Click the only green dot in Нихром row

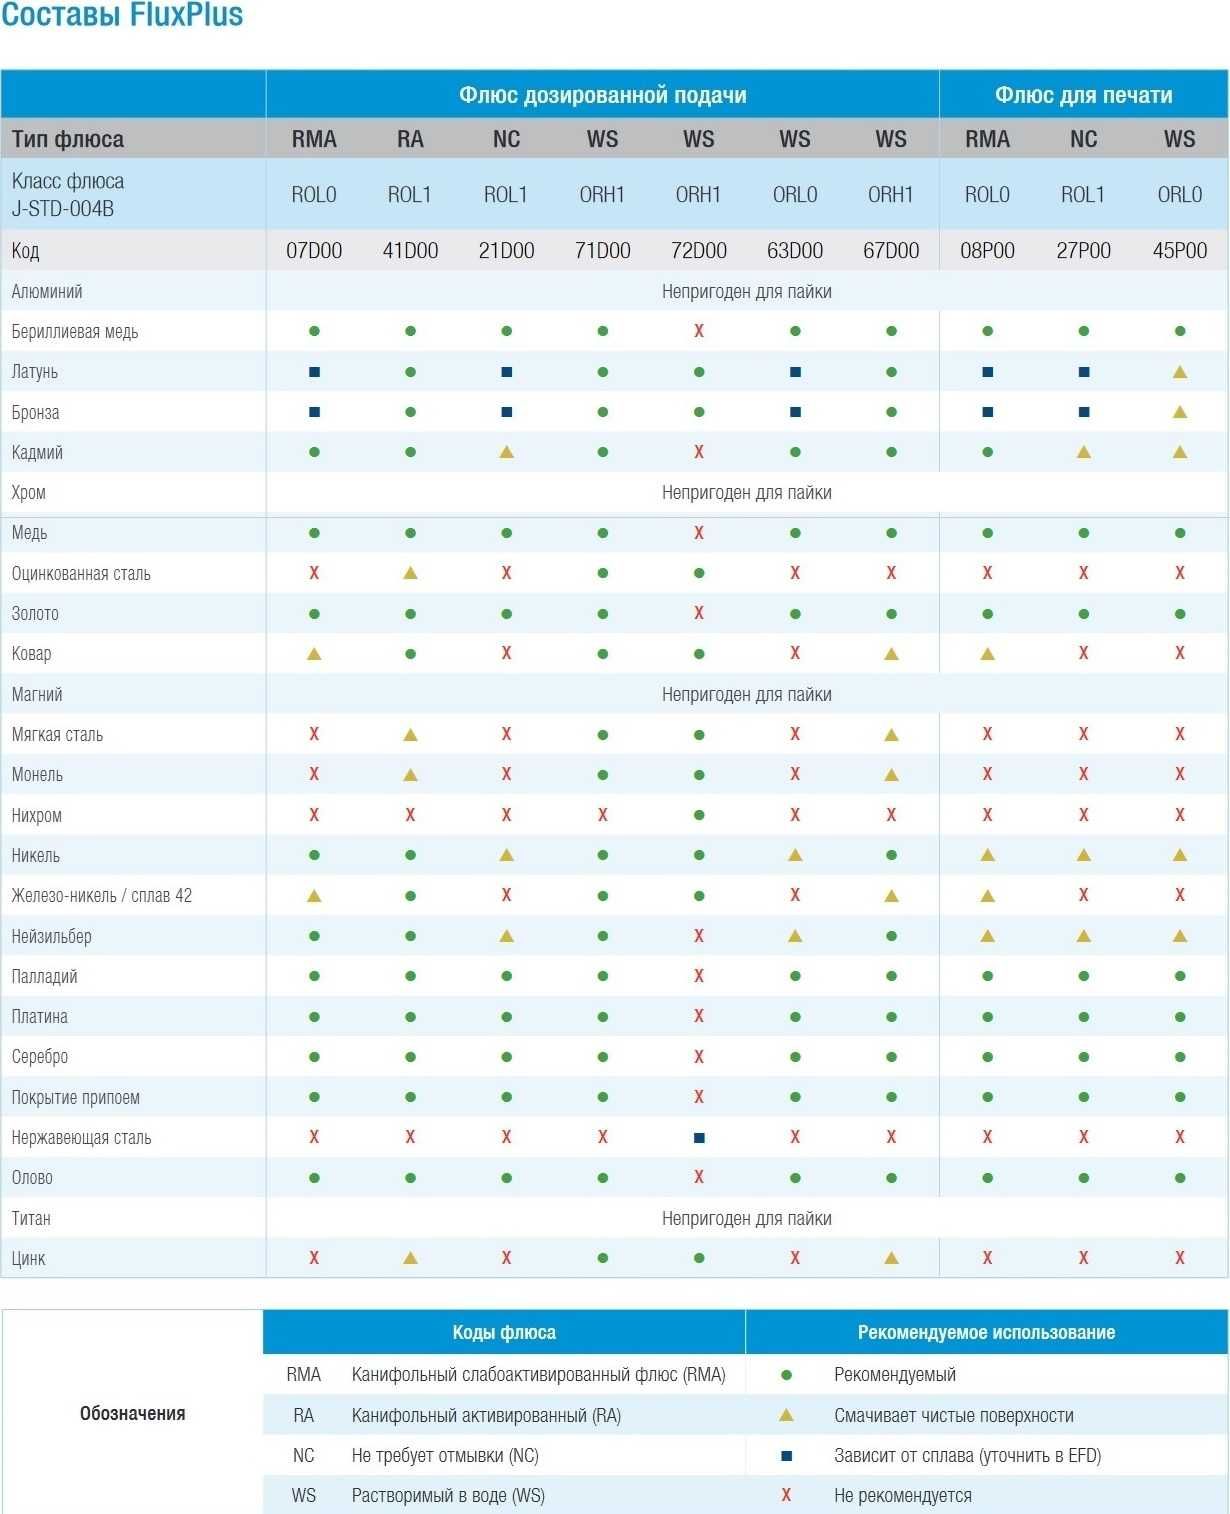(699, 815)
